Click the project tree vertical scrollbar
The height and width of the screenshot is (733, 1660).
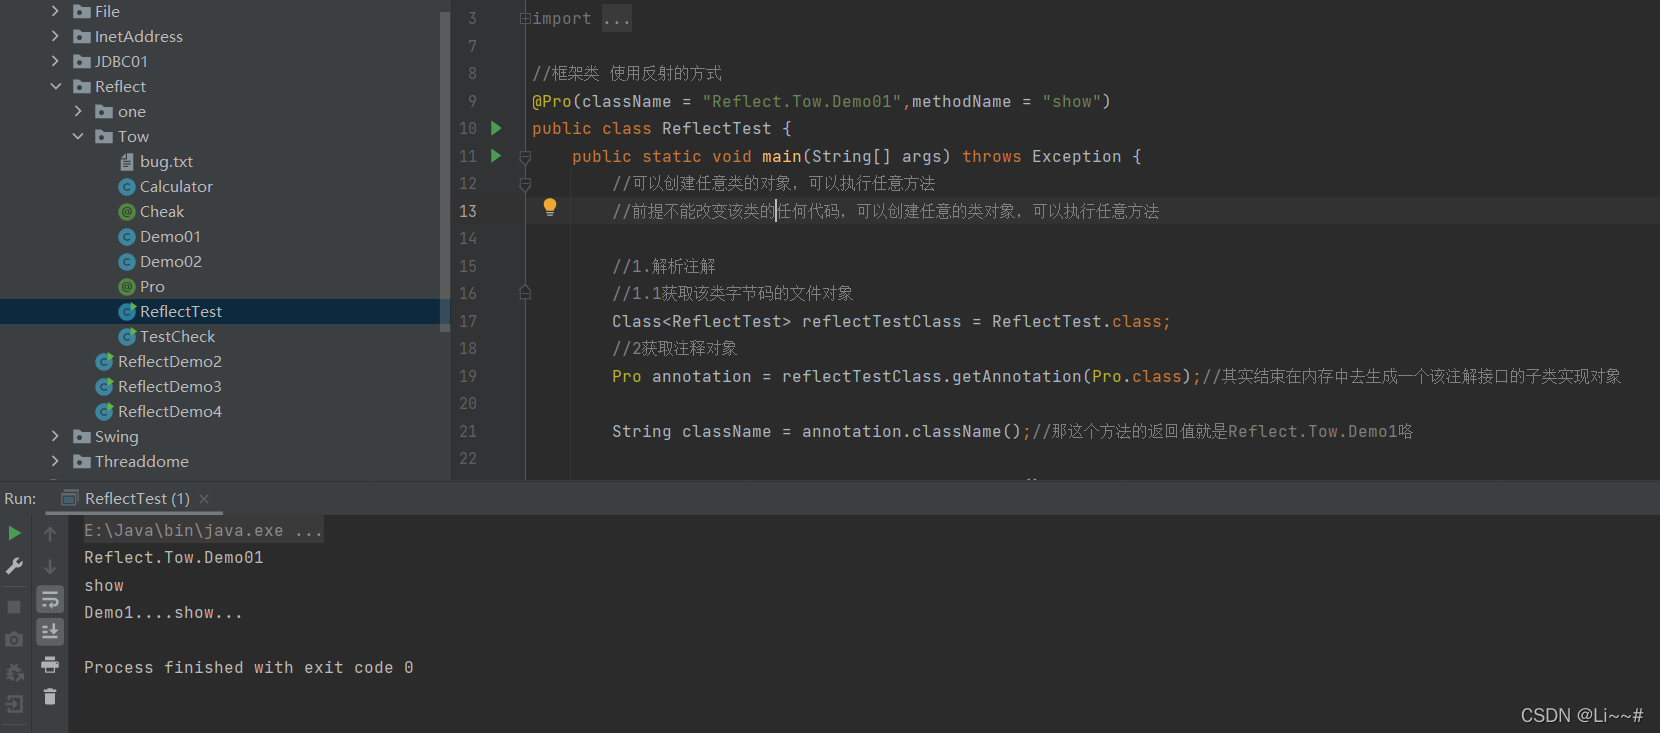point(445,170)
